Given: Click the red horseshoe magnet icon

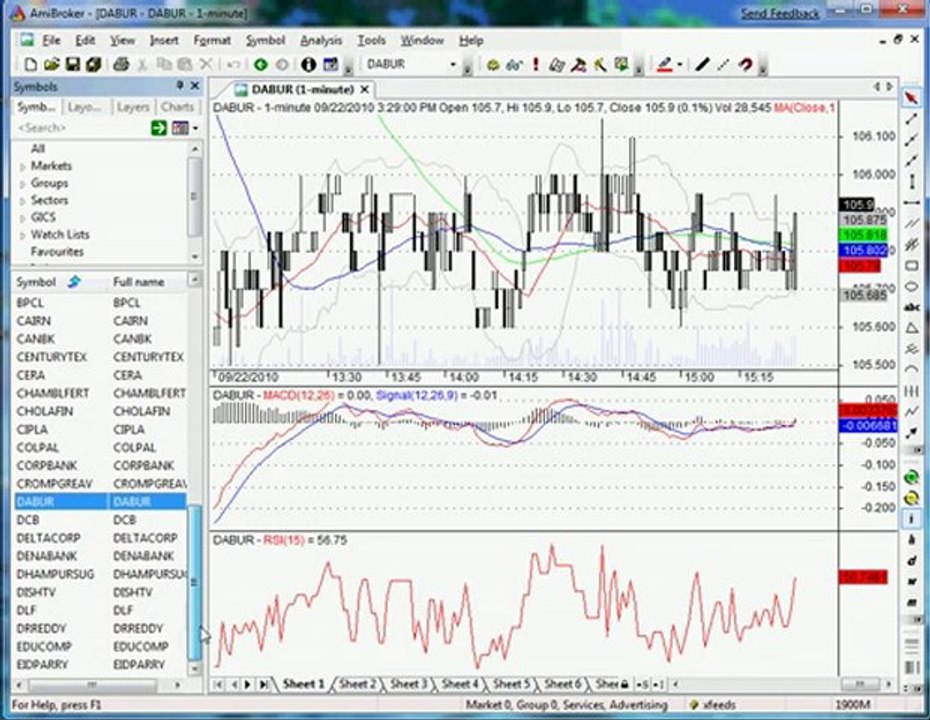Looking at the screenshot, I should click(745, 64).
